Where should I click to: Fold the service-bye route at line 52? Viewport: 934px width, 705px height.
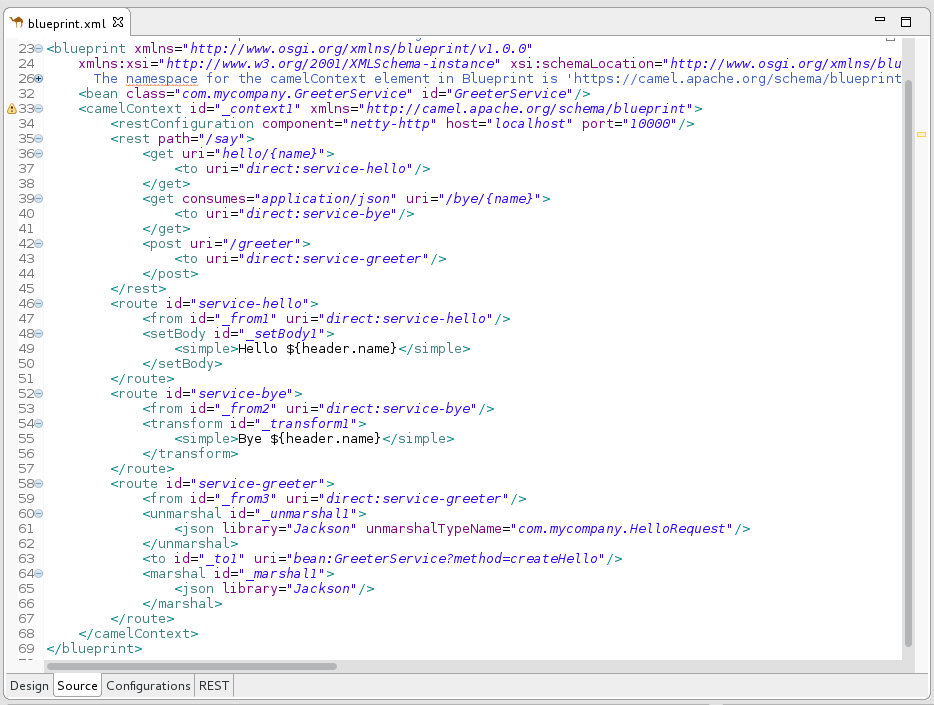[39, 394]
